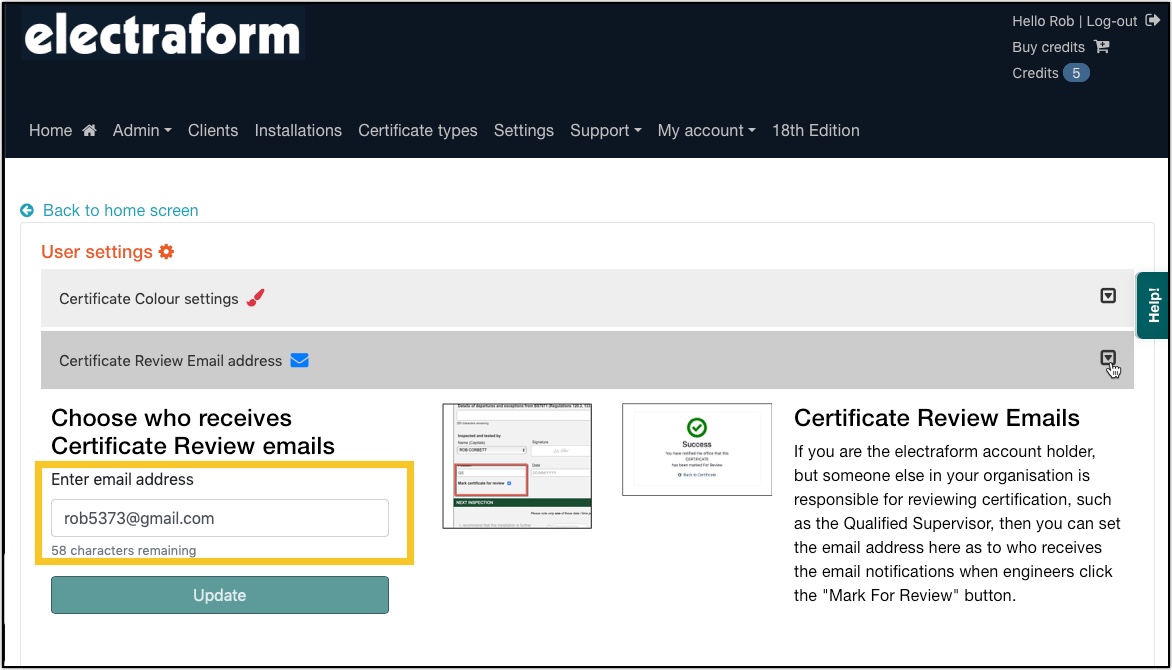Click the Certificate Review Email address header text
The height and width of the screenshot is (670, 1172).
point(170,360)
